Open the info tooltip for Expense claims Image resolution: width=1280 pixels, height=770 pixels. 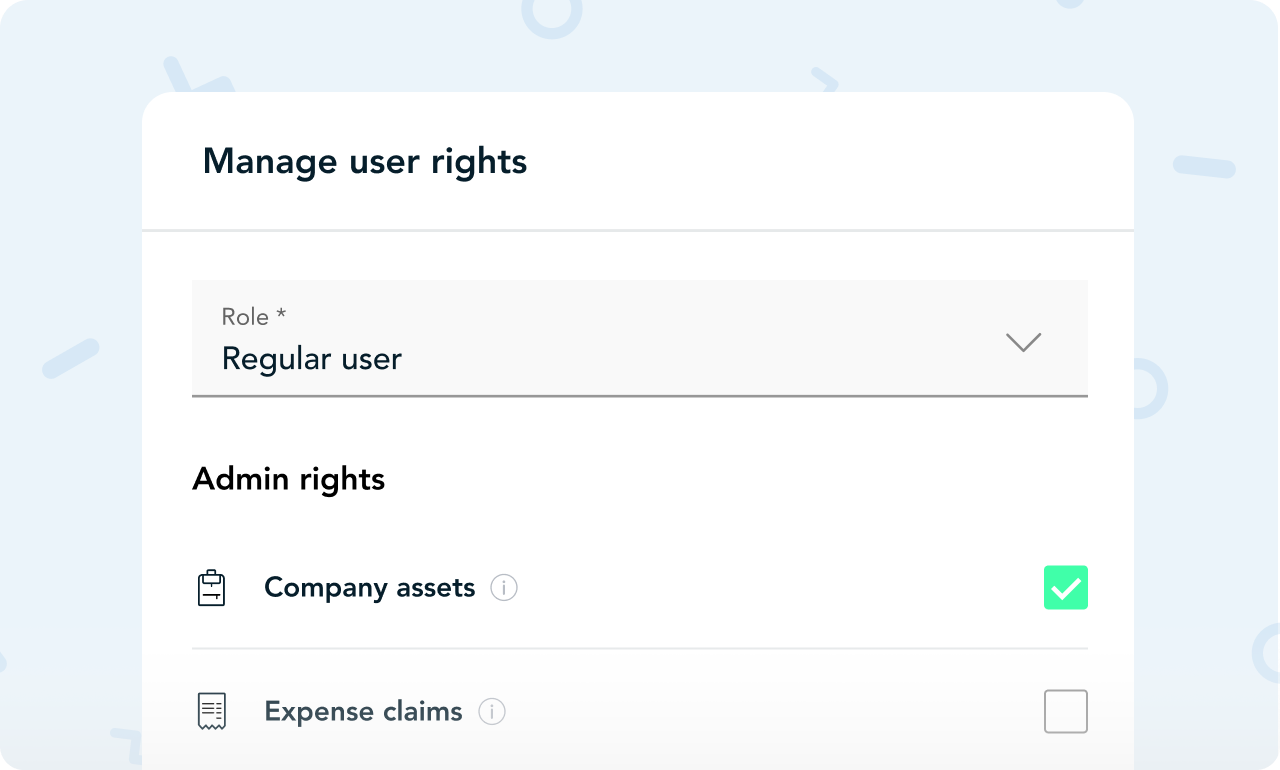(x=491, y=711)
